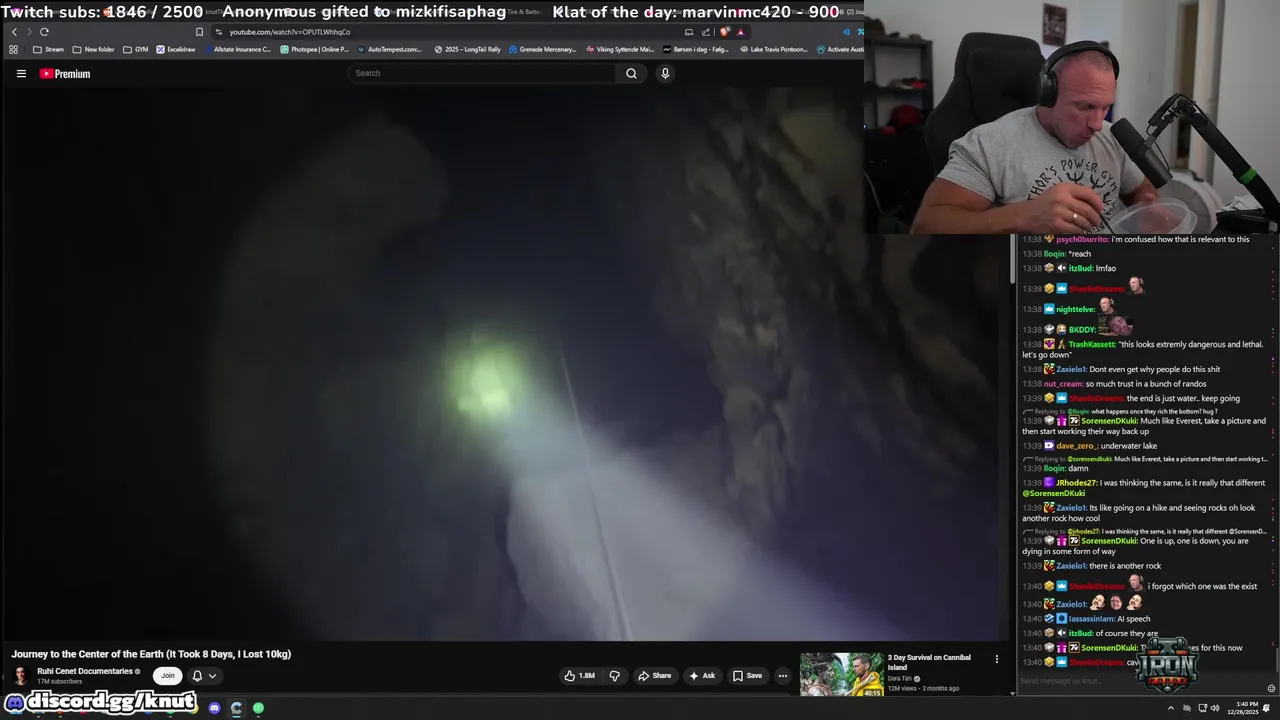The width and height of the screenshot is (1280, 720).
Task: Go to YouTube Premium home logo
Action: (x=65, y=73)
